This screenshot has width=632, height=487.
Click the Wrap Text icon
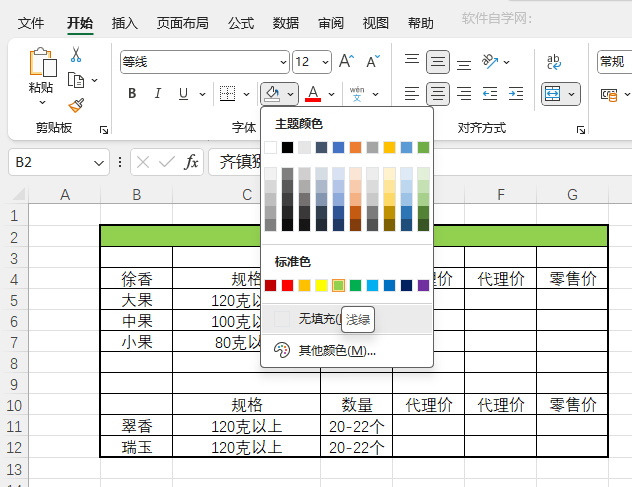point(554,62)
